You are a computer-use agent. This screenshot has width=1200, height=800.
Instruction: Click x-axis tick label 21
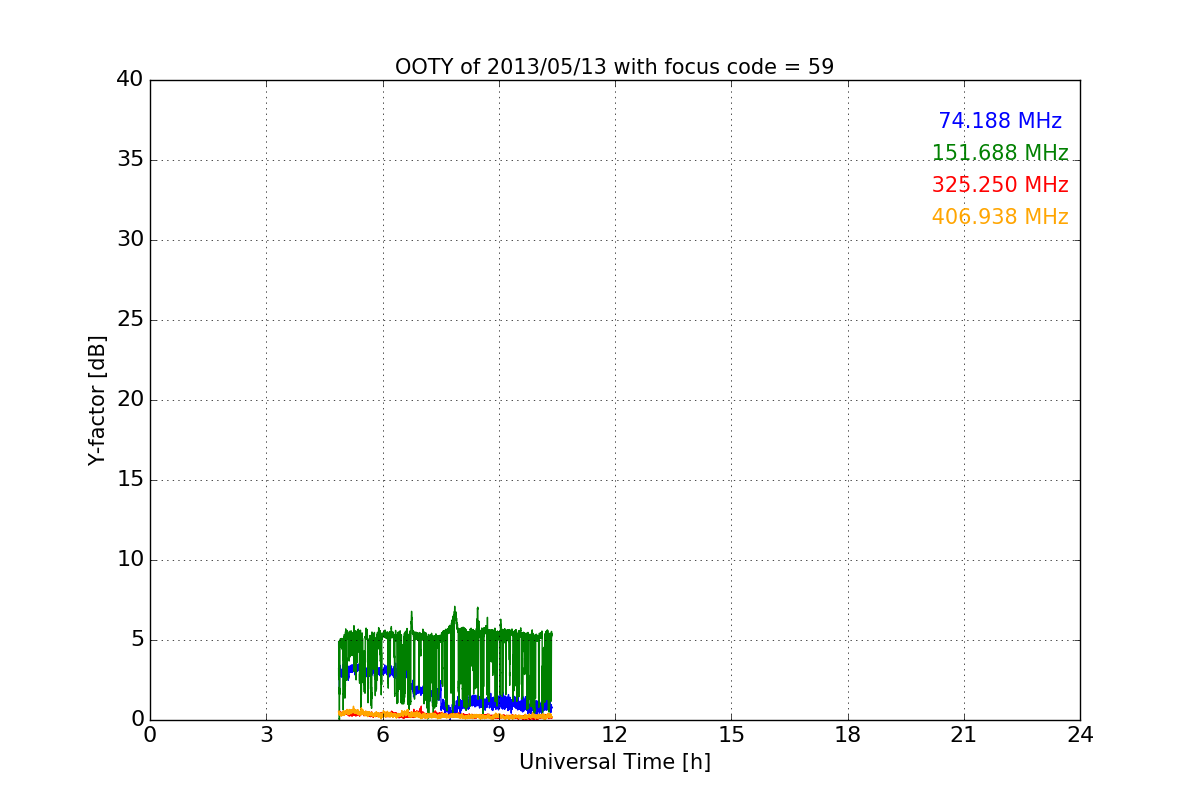[x=964, y=735]
